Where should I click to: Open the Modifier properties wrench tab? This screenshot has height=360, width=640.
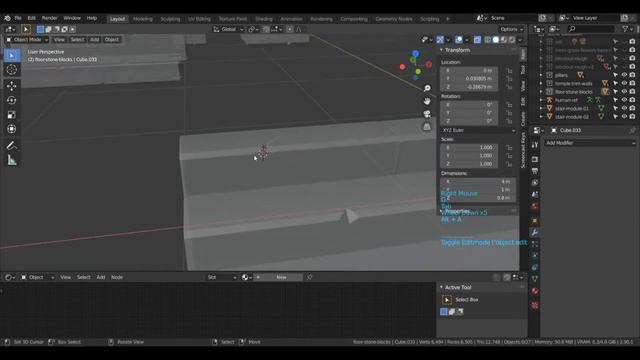[x=535, y=232]
